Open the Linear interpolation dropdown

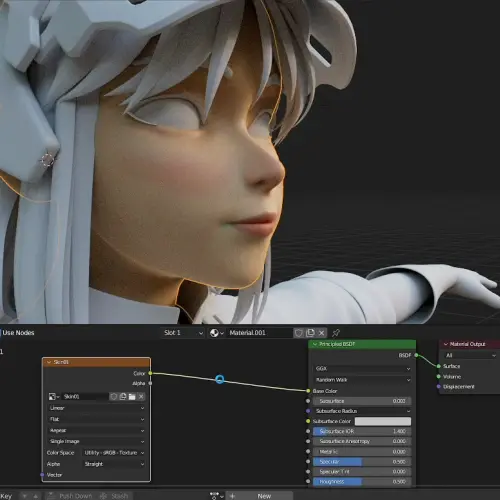(97, 408)
